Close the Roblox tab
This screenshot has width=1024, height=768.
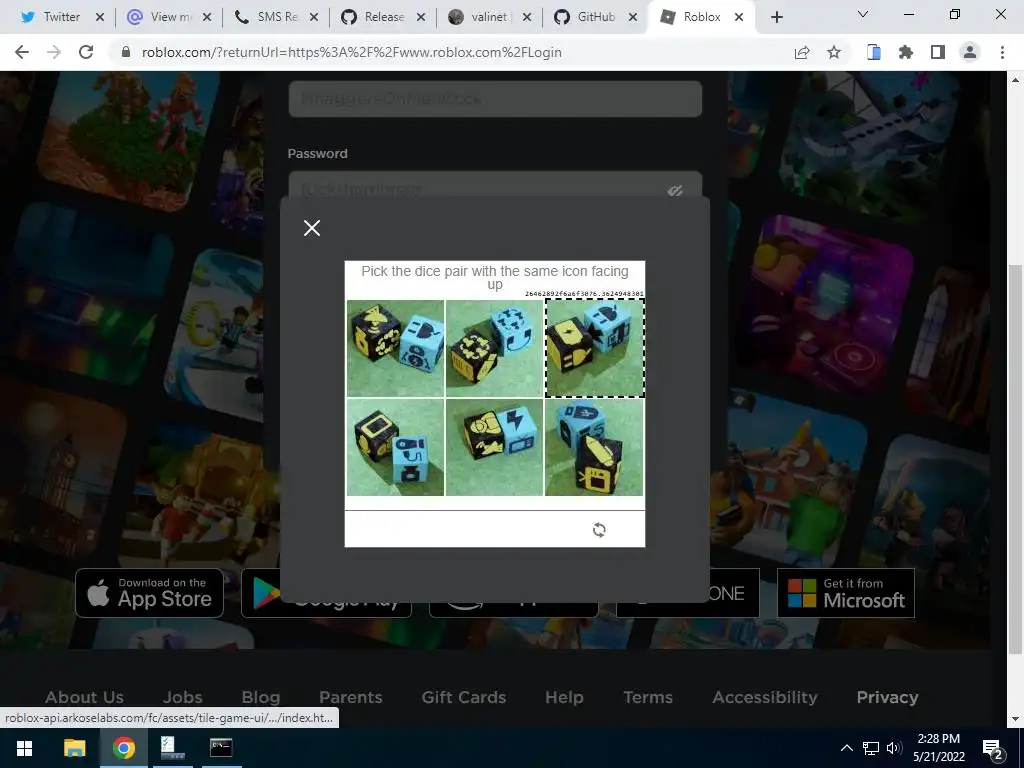[x=739, y=17]
